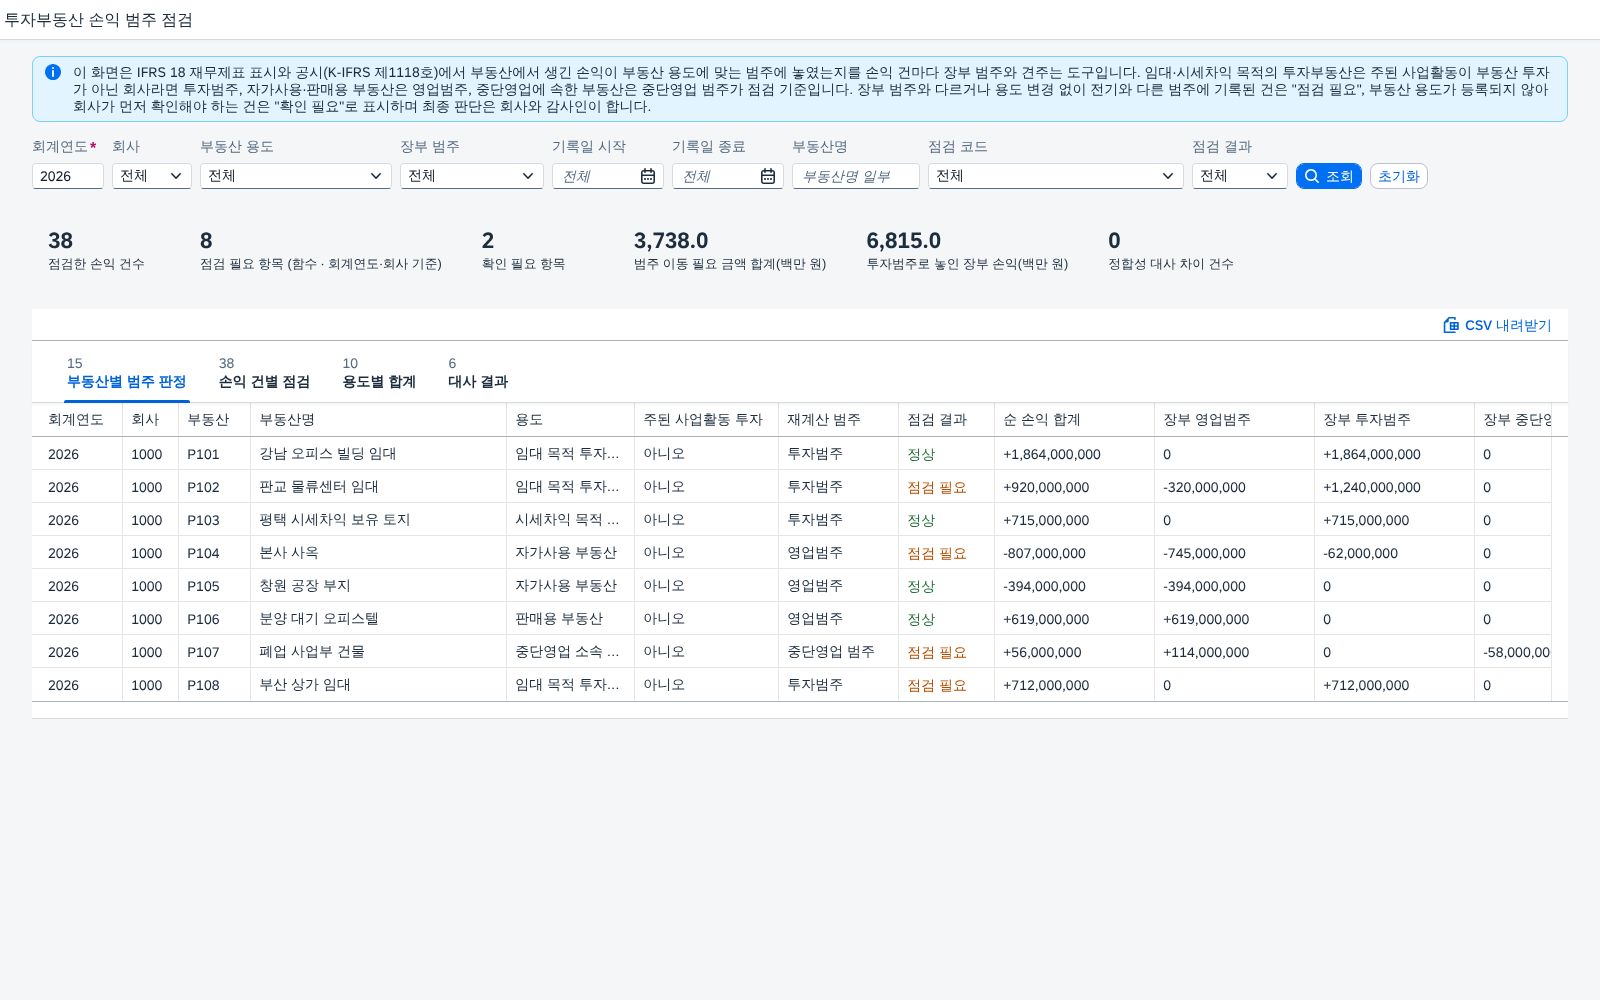Viewport: 1600px width, 1000px height.
Task: Open the 점검 결과 dropdown
Action: pyautogui.click(x=1240, y=176)
